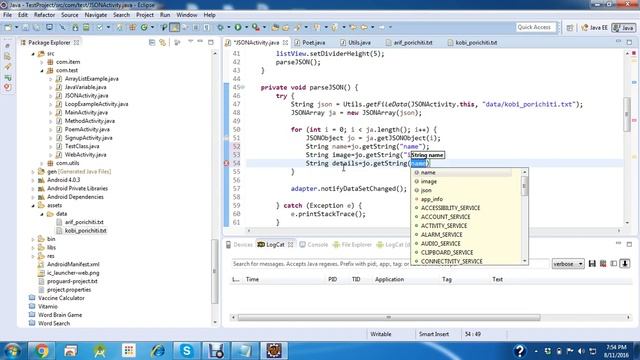
Task: Click the Quick Access search field
Action: (x=535, y=27)
